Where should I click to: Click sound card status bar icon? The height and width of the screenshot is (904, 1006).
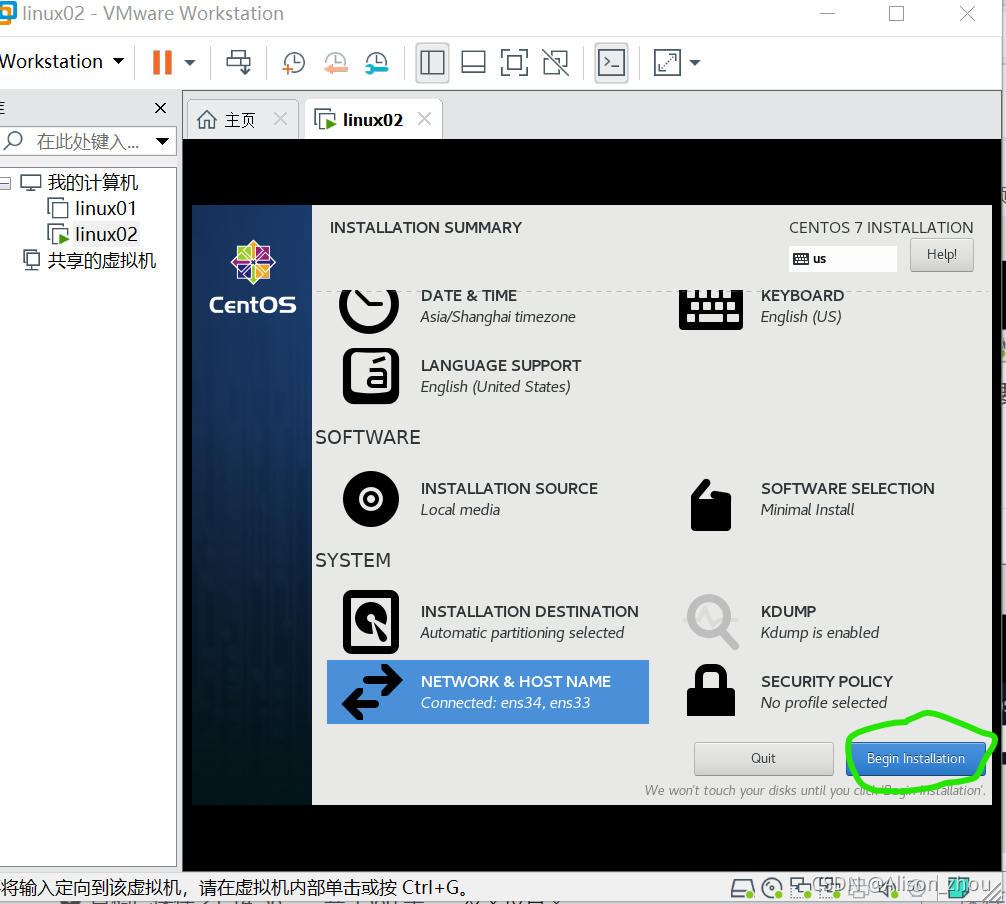889,888
